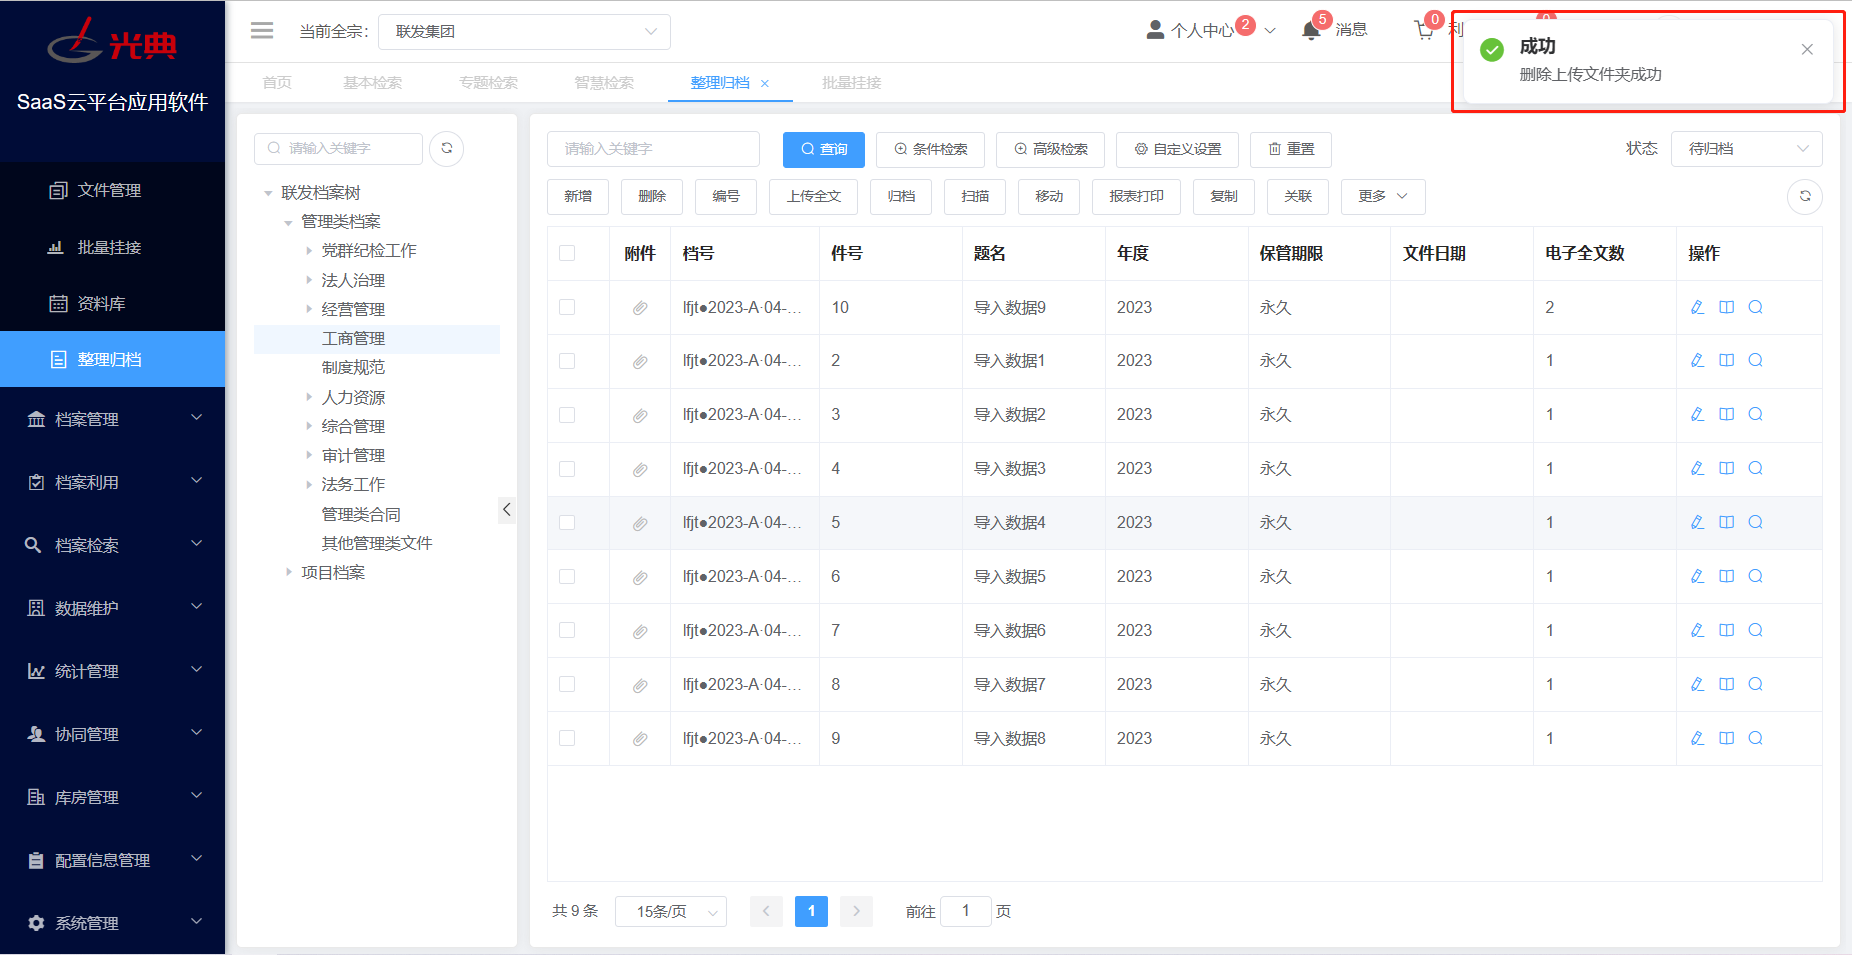Check the 导入数据4 row checkbox

pos(567,523)
